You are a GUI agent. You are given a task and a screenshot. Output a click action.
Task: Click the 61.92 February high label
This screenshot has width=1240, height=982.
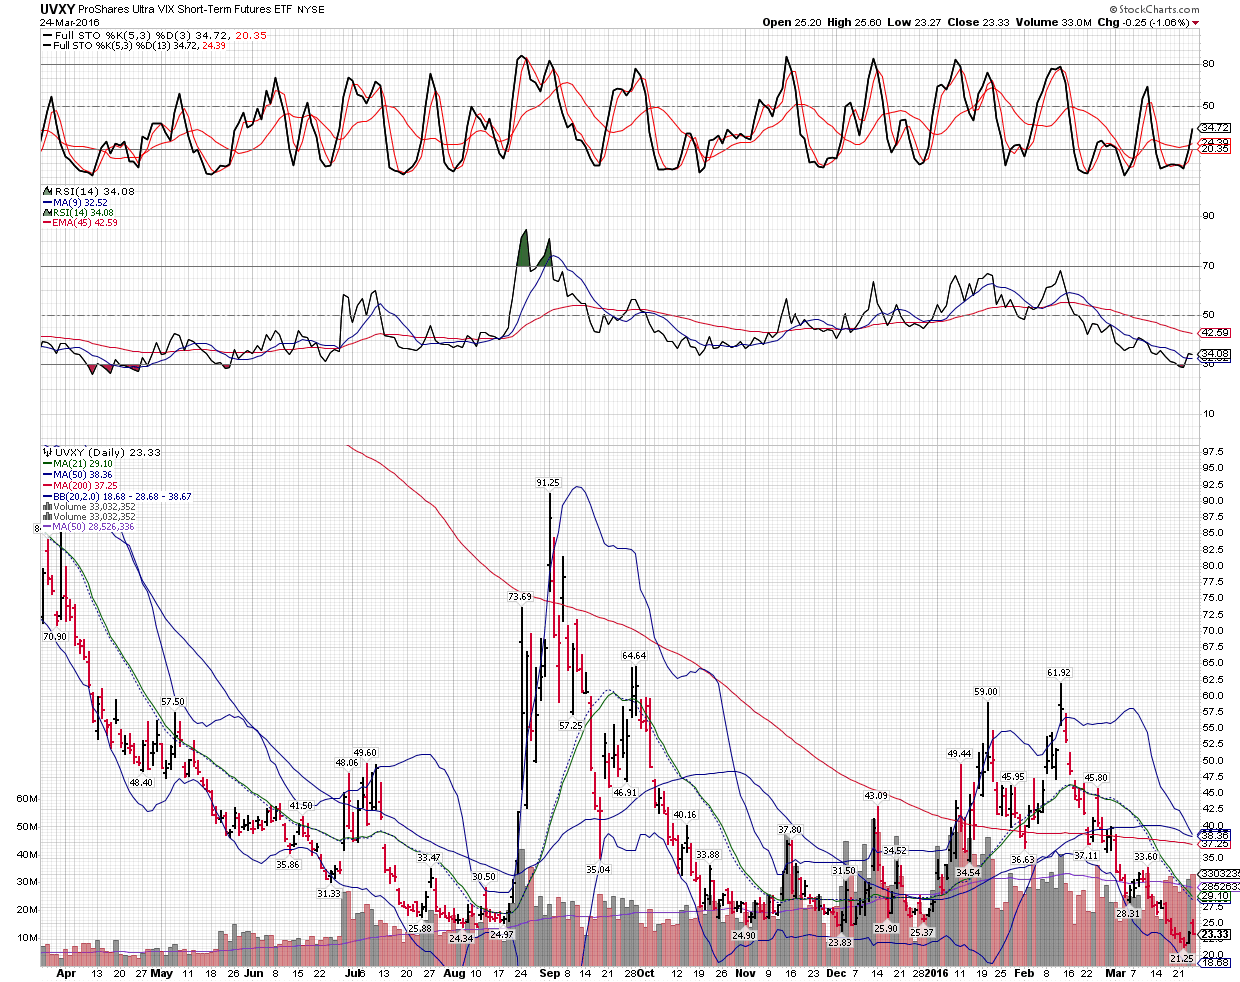pos(1059,673)
